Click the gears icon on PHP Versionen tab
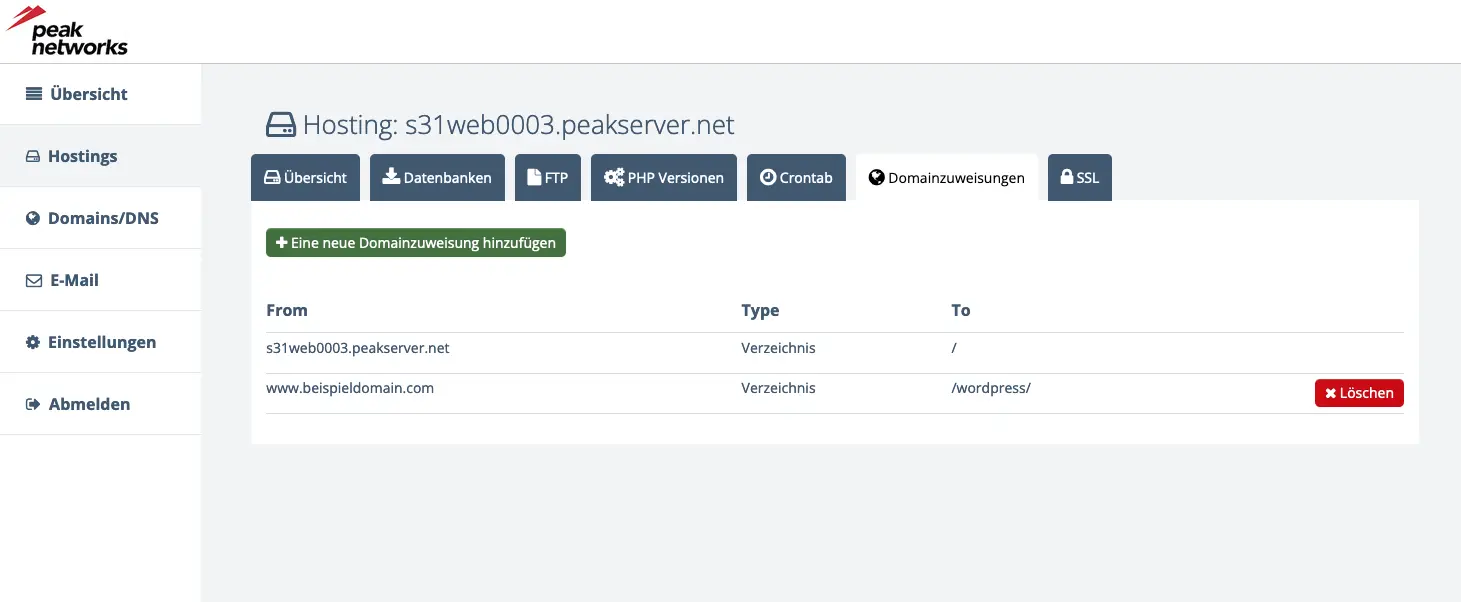This screenshot has width=1461, height=602. coord(614,178)
